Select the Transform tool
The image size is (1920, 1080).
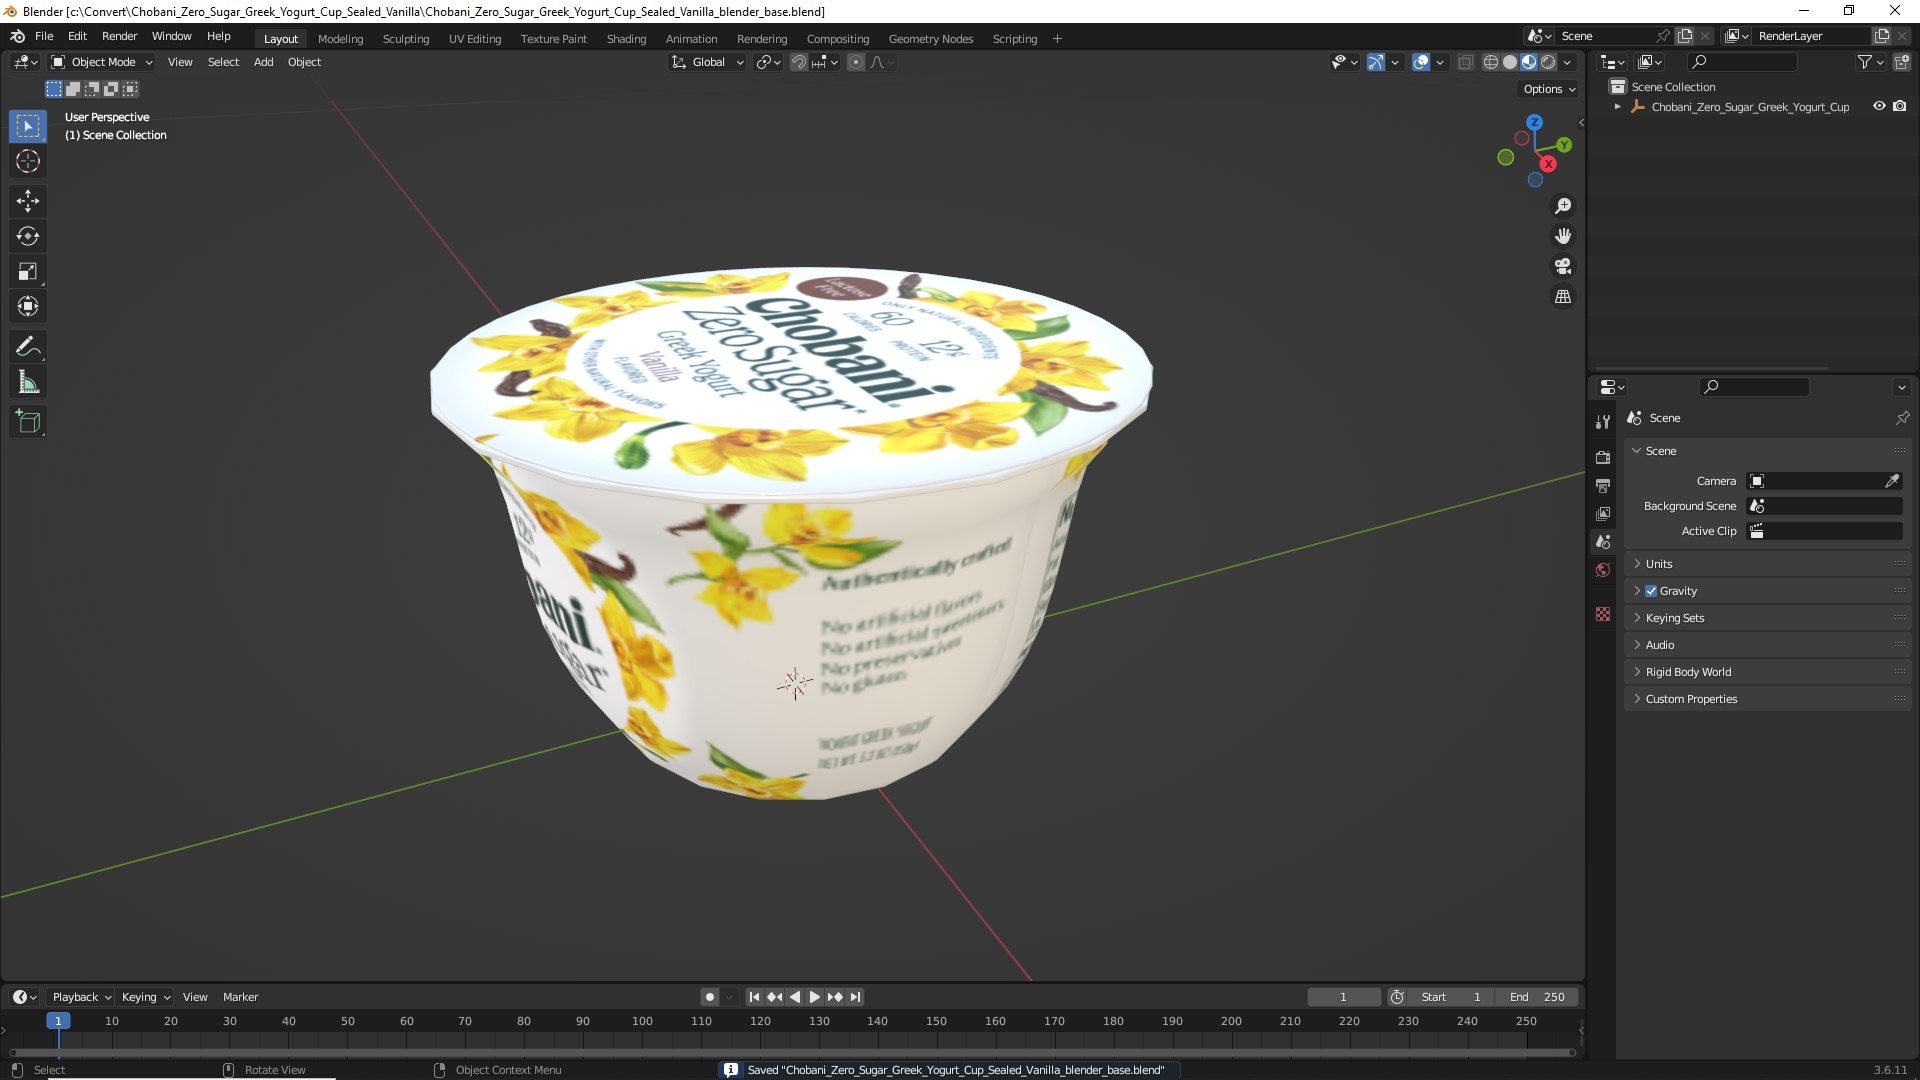point(28,306)
